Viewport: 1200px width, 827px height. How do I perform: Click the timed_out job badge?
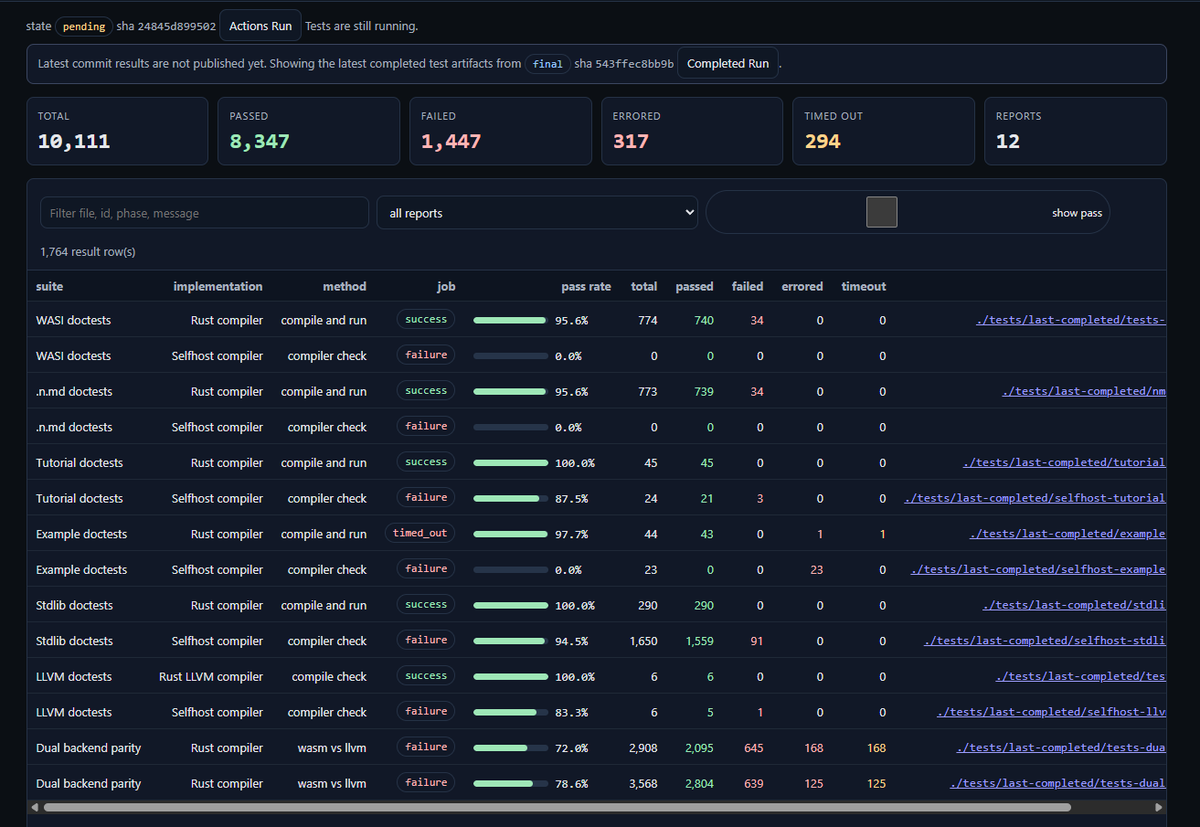tap(420, 533)
